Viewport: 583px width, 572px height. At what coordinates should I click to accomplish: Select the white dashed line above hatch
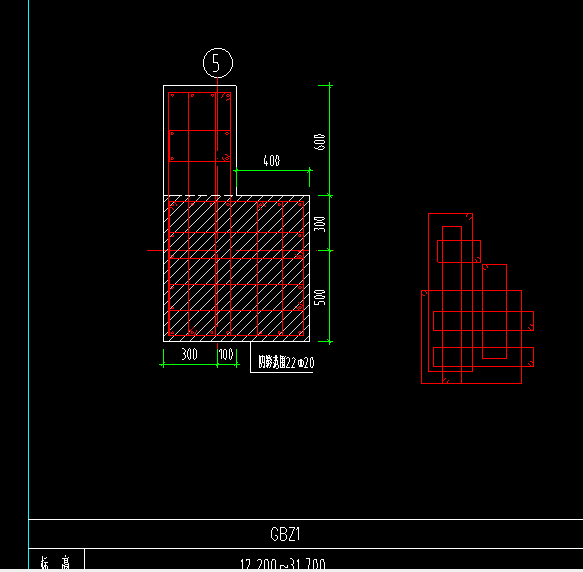[x=200, y=195]
